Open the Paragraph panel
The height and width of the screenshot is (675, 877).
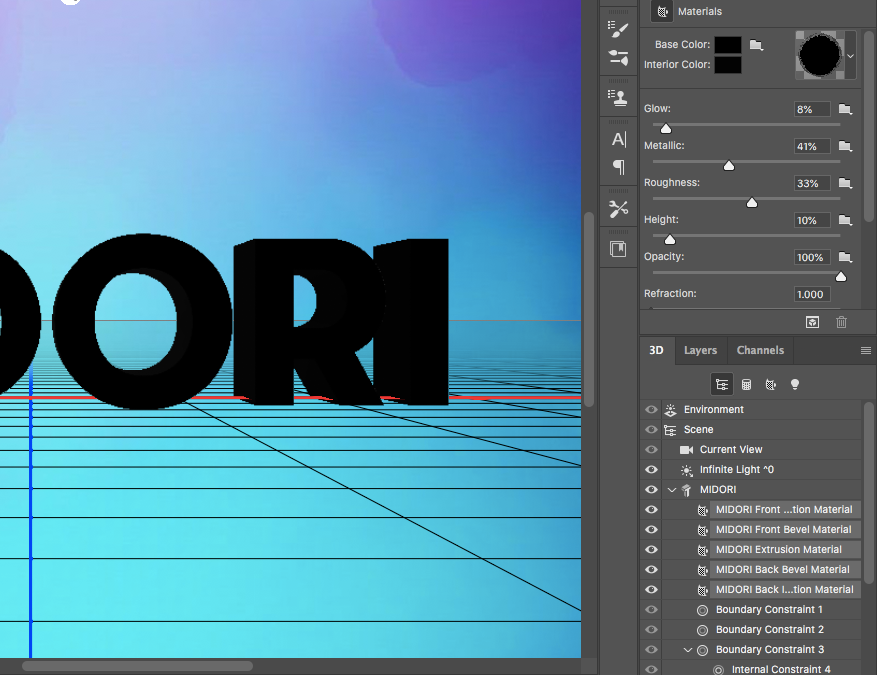[x=618, y=167]
